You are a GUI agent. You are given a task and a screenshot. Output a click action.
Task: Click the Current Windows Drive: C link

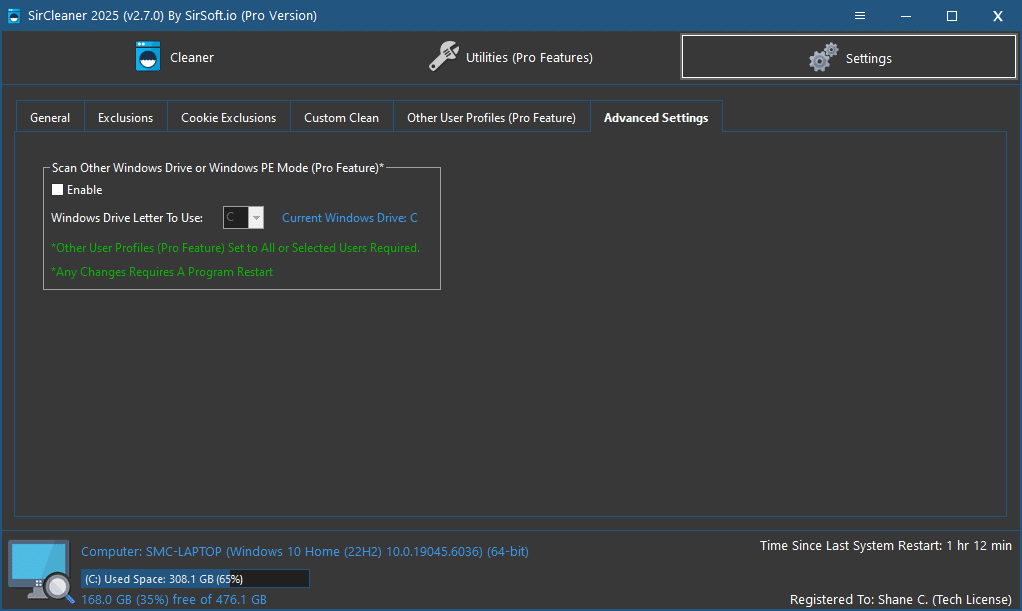point(350,218)
